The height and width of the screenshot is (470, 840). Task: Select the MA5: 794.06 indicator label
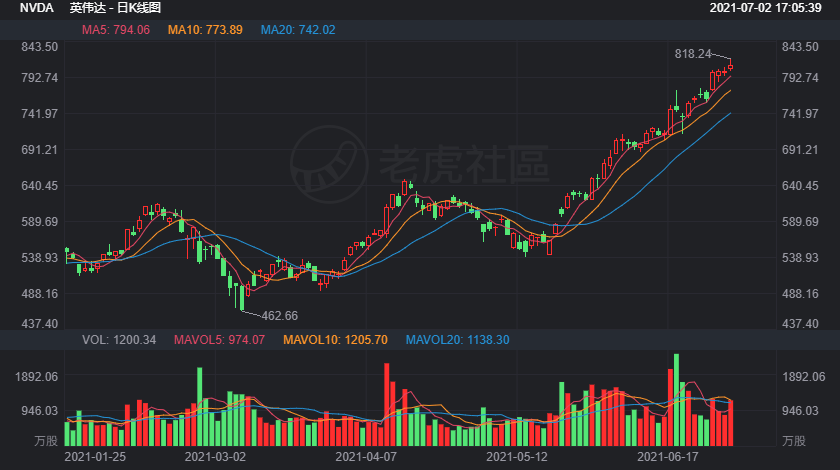point(116,30)
